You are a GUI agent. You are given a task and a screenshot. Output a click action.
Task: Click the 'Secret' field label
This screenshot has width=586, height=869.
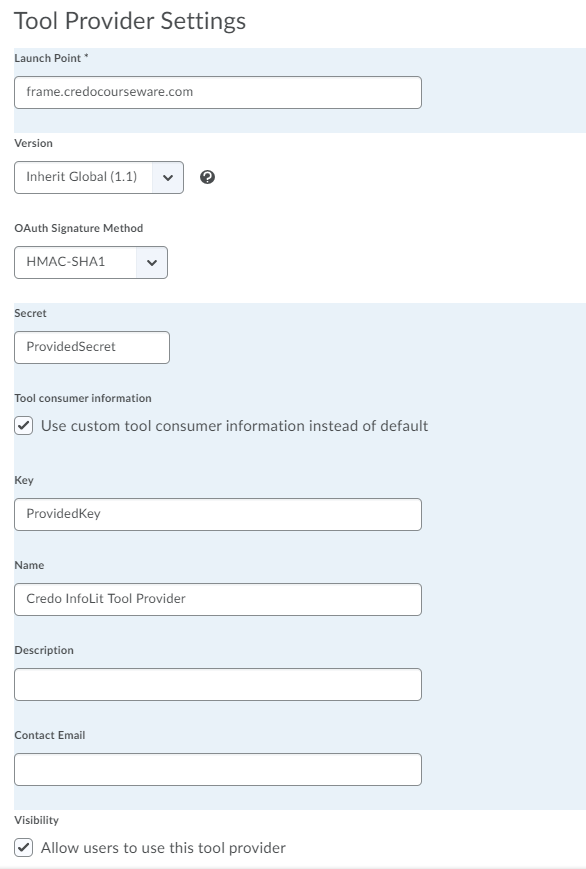click(30, 313)
